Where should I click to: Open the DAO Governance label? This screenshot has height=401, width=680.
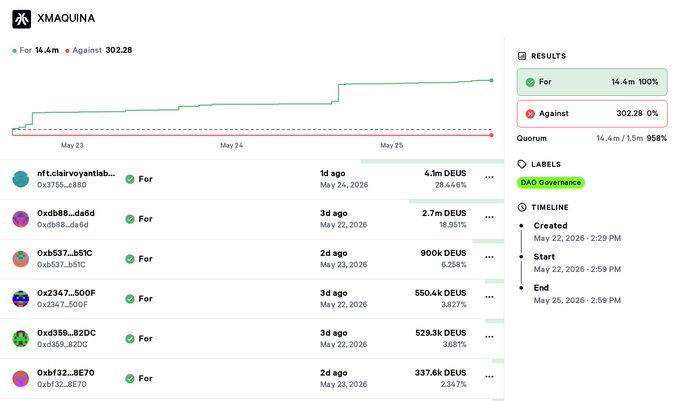[x=551, y=183]
